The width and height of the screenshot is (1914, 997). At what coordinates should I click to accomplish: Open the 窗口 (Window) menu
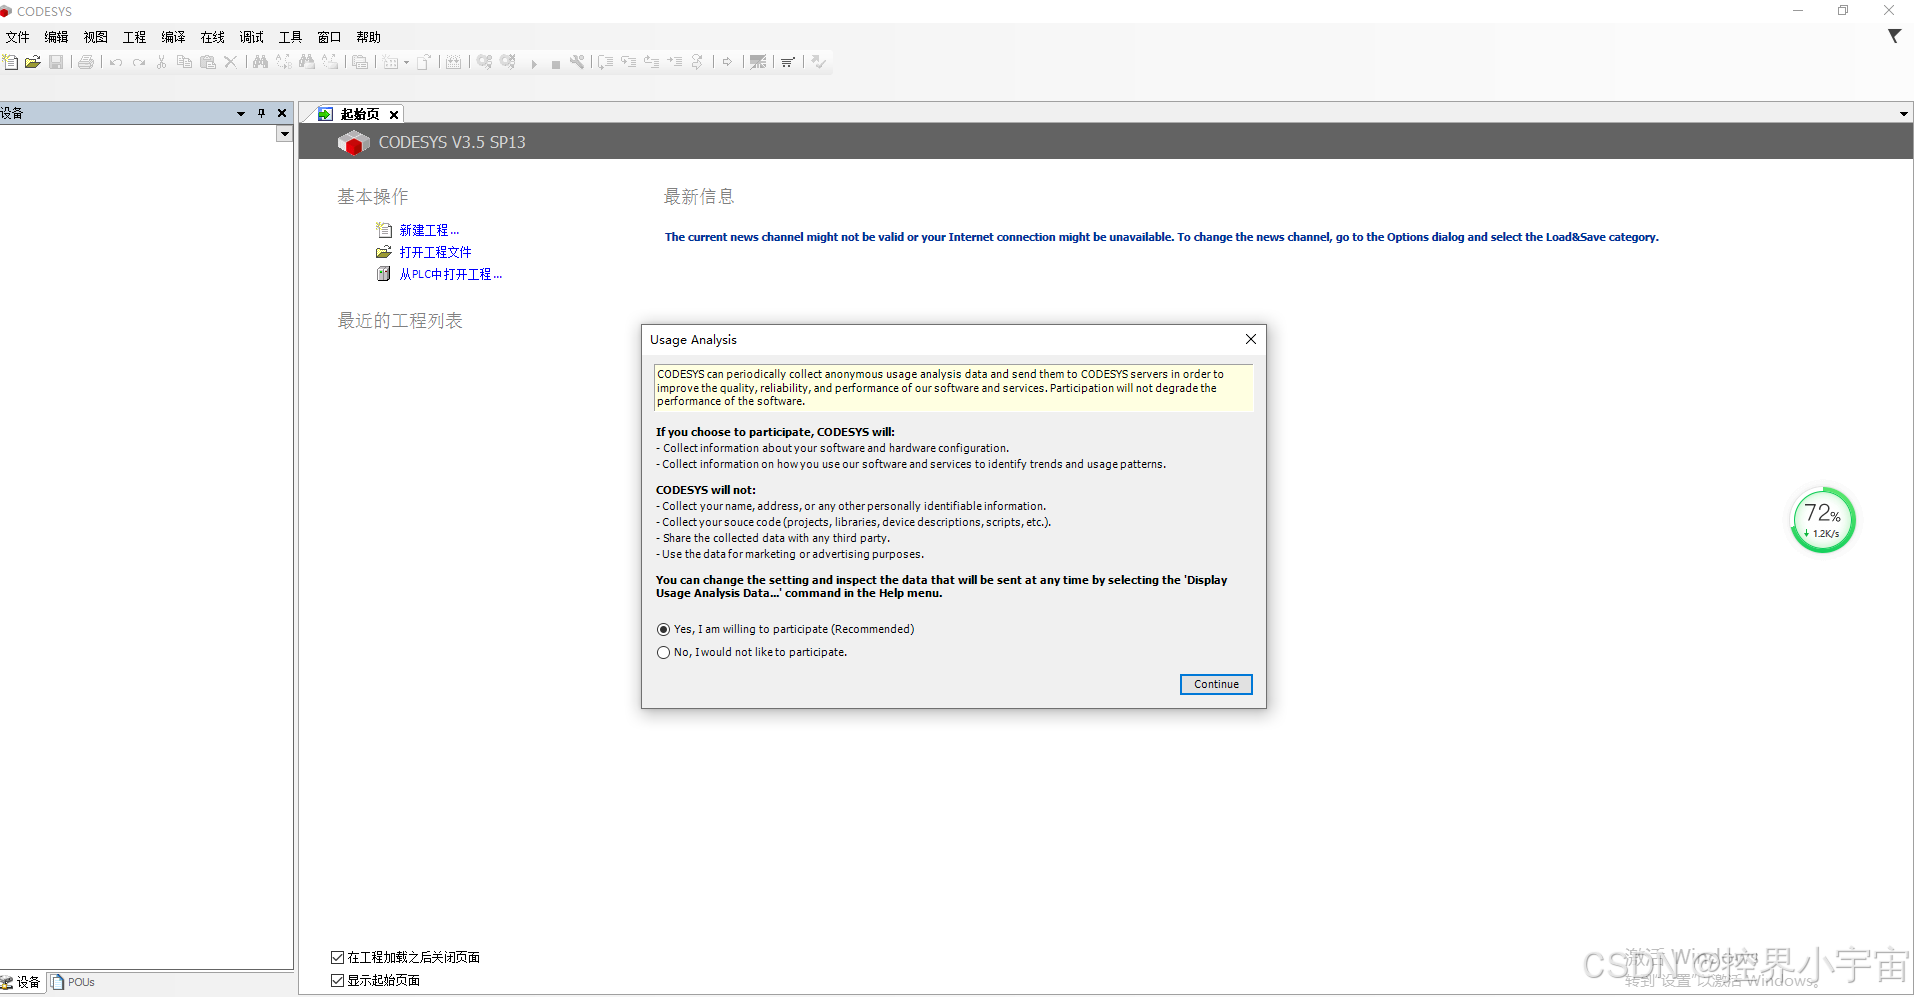coord(330,37)
